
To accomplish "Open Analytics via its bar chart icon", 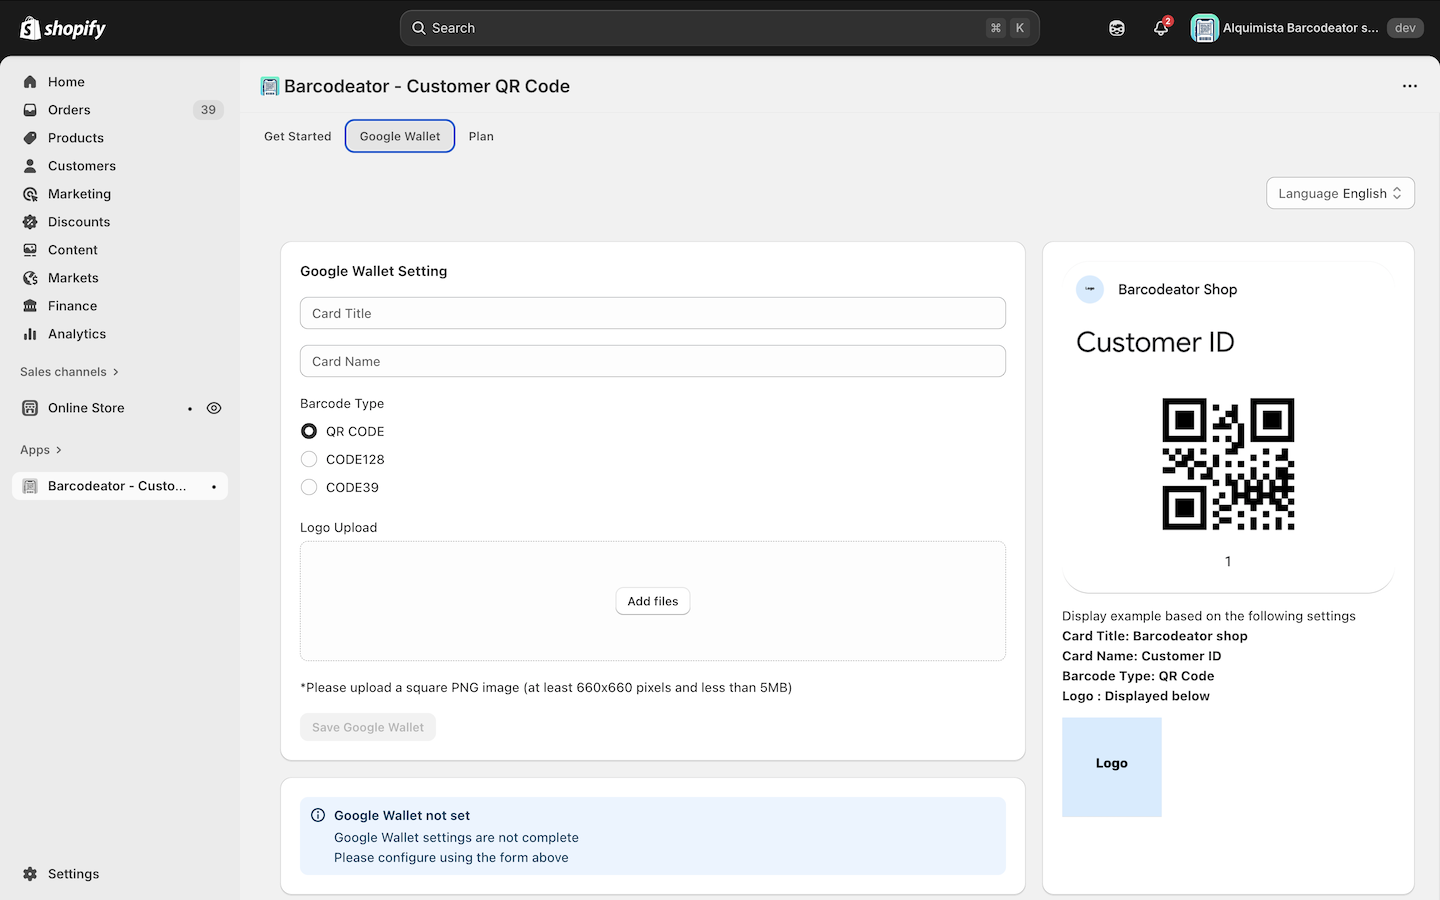I will tap(30, 334).
